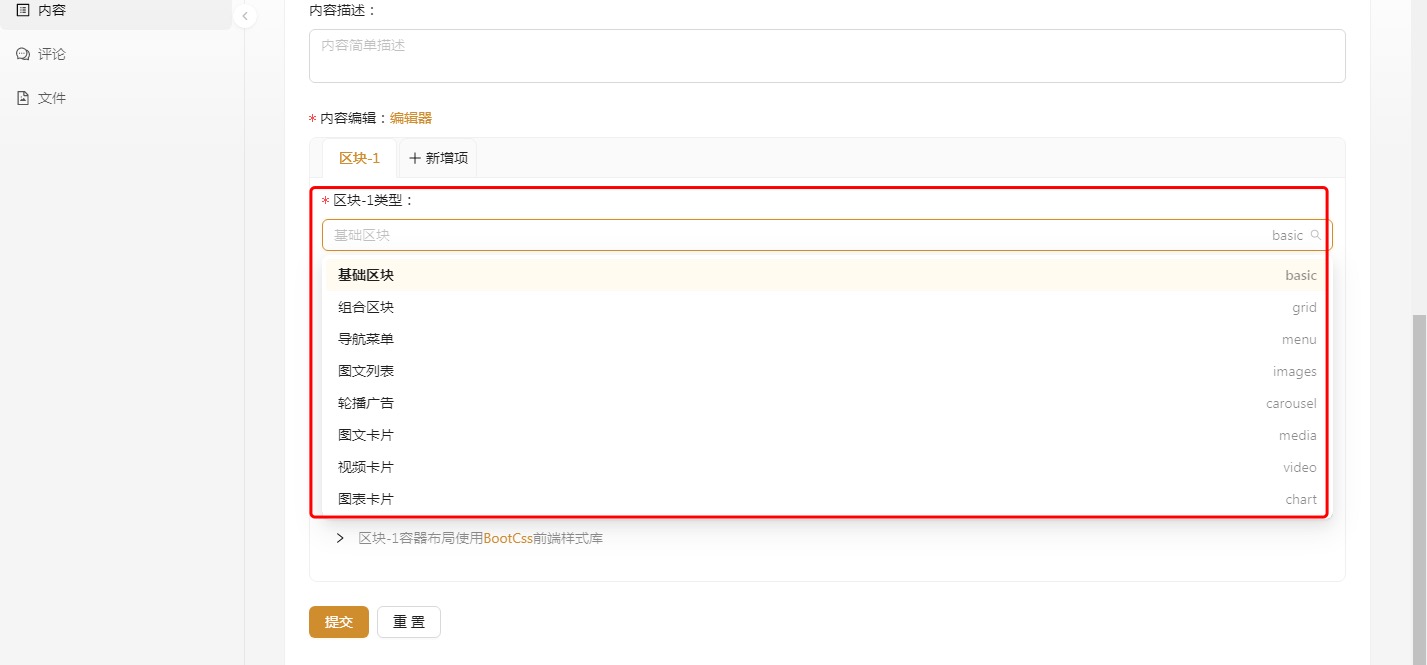Pick 图文卡片 media option
This screenshot has height=665, width=1427.
366,435
